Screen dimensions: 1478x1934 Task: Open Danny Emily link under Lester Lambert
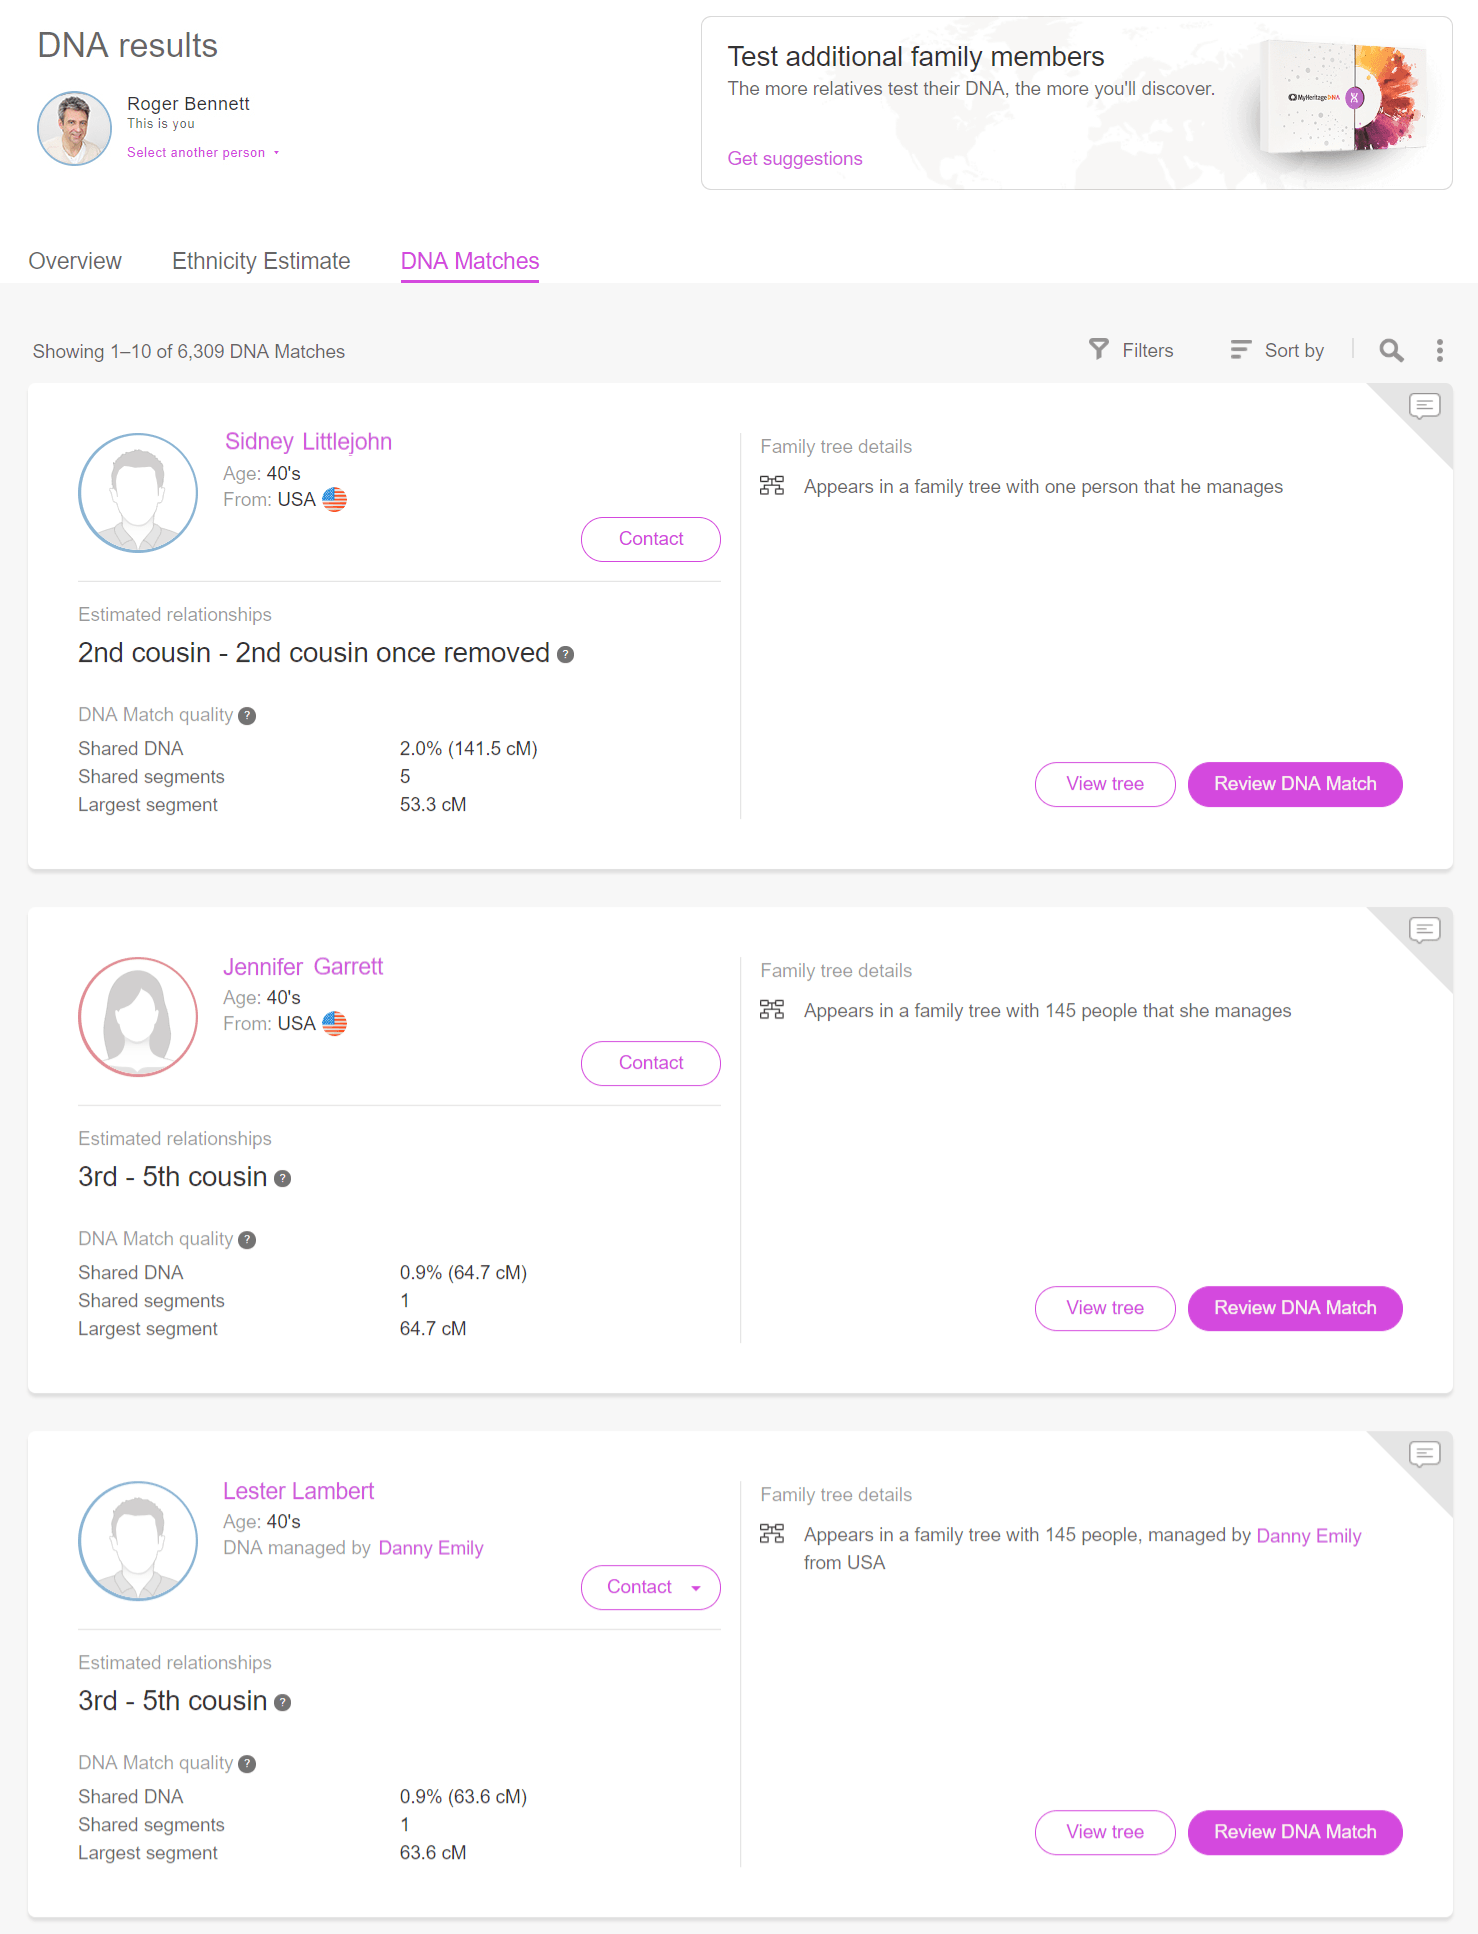click(x=431, y=1548)
